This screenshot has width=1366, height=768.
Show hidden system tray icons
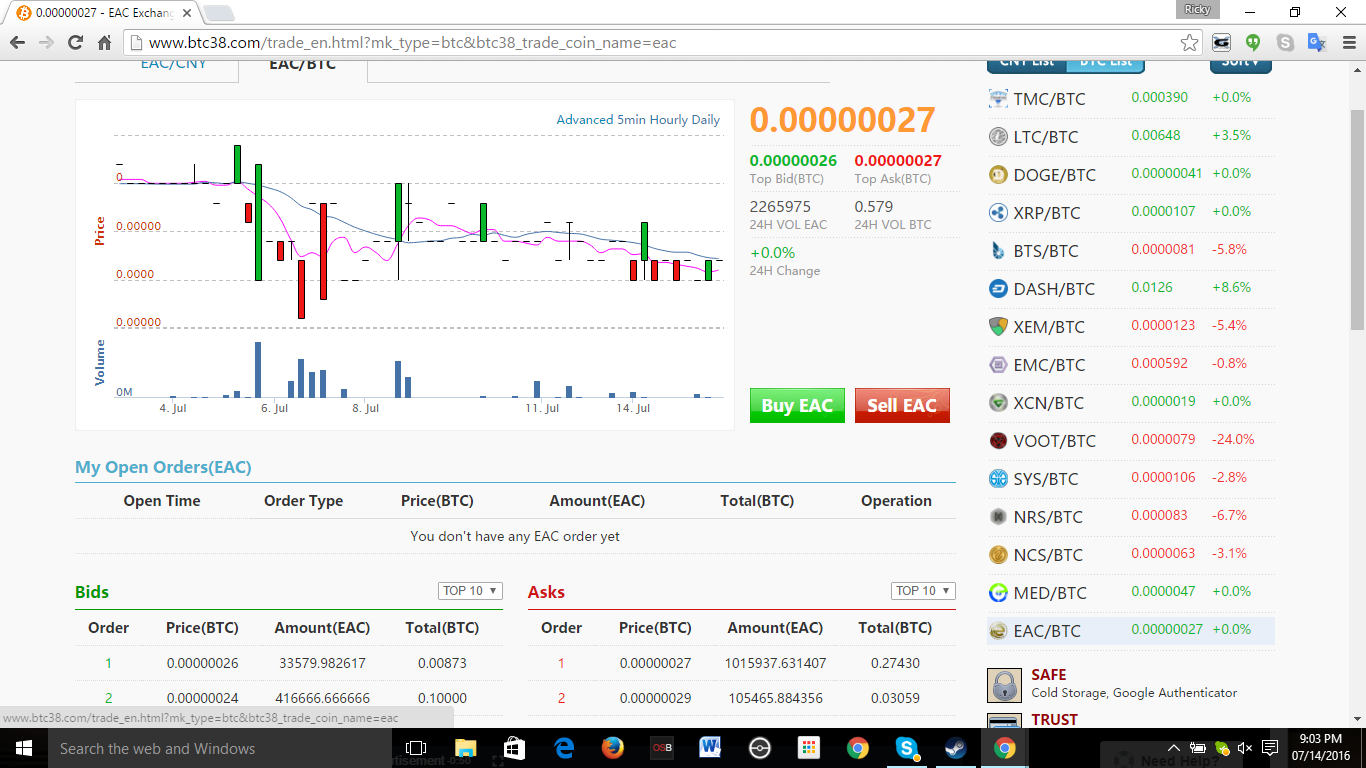(1174, 748)
